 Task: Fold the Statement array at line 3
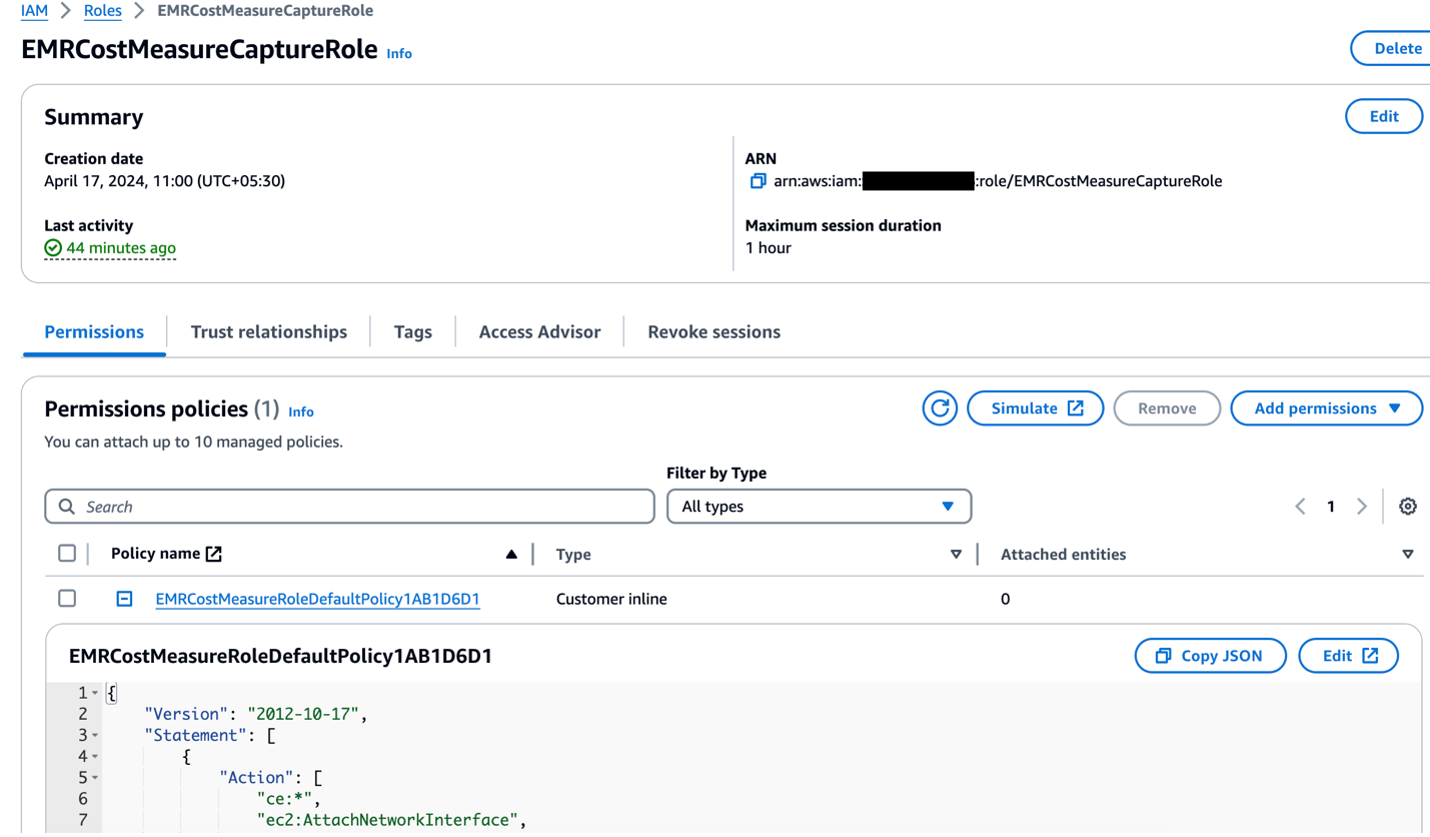(x=95, y=735)
